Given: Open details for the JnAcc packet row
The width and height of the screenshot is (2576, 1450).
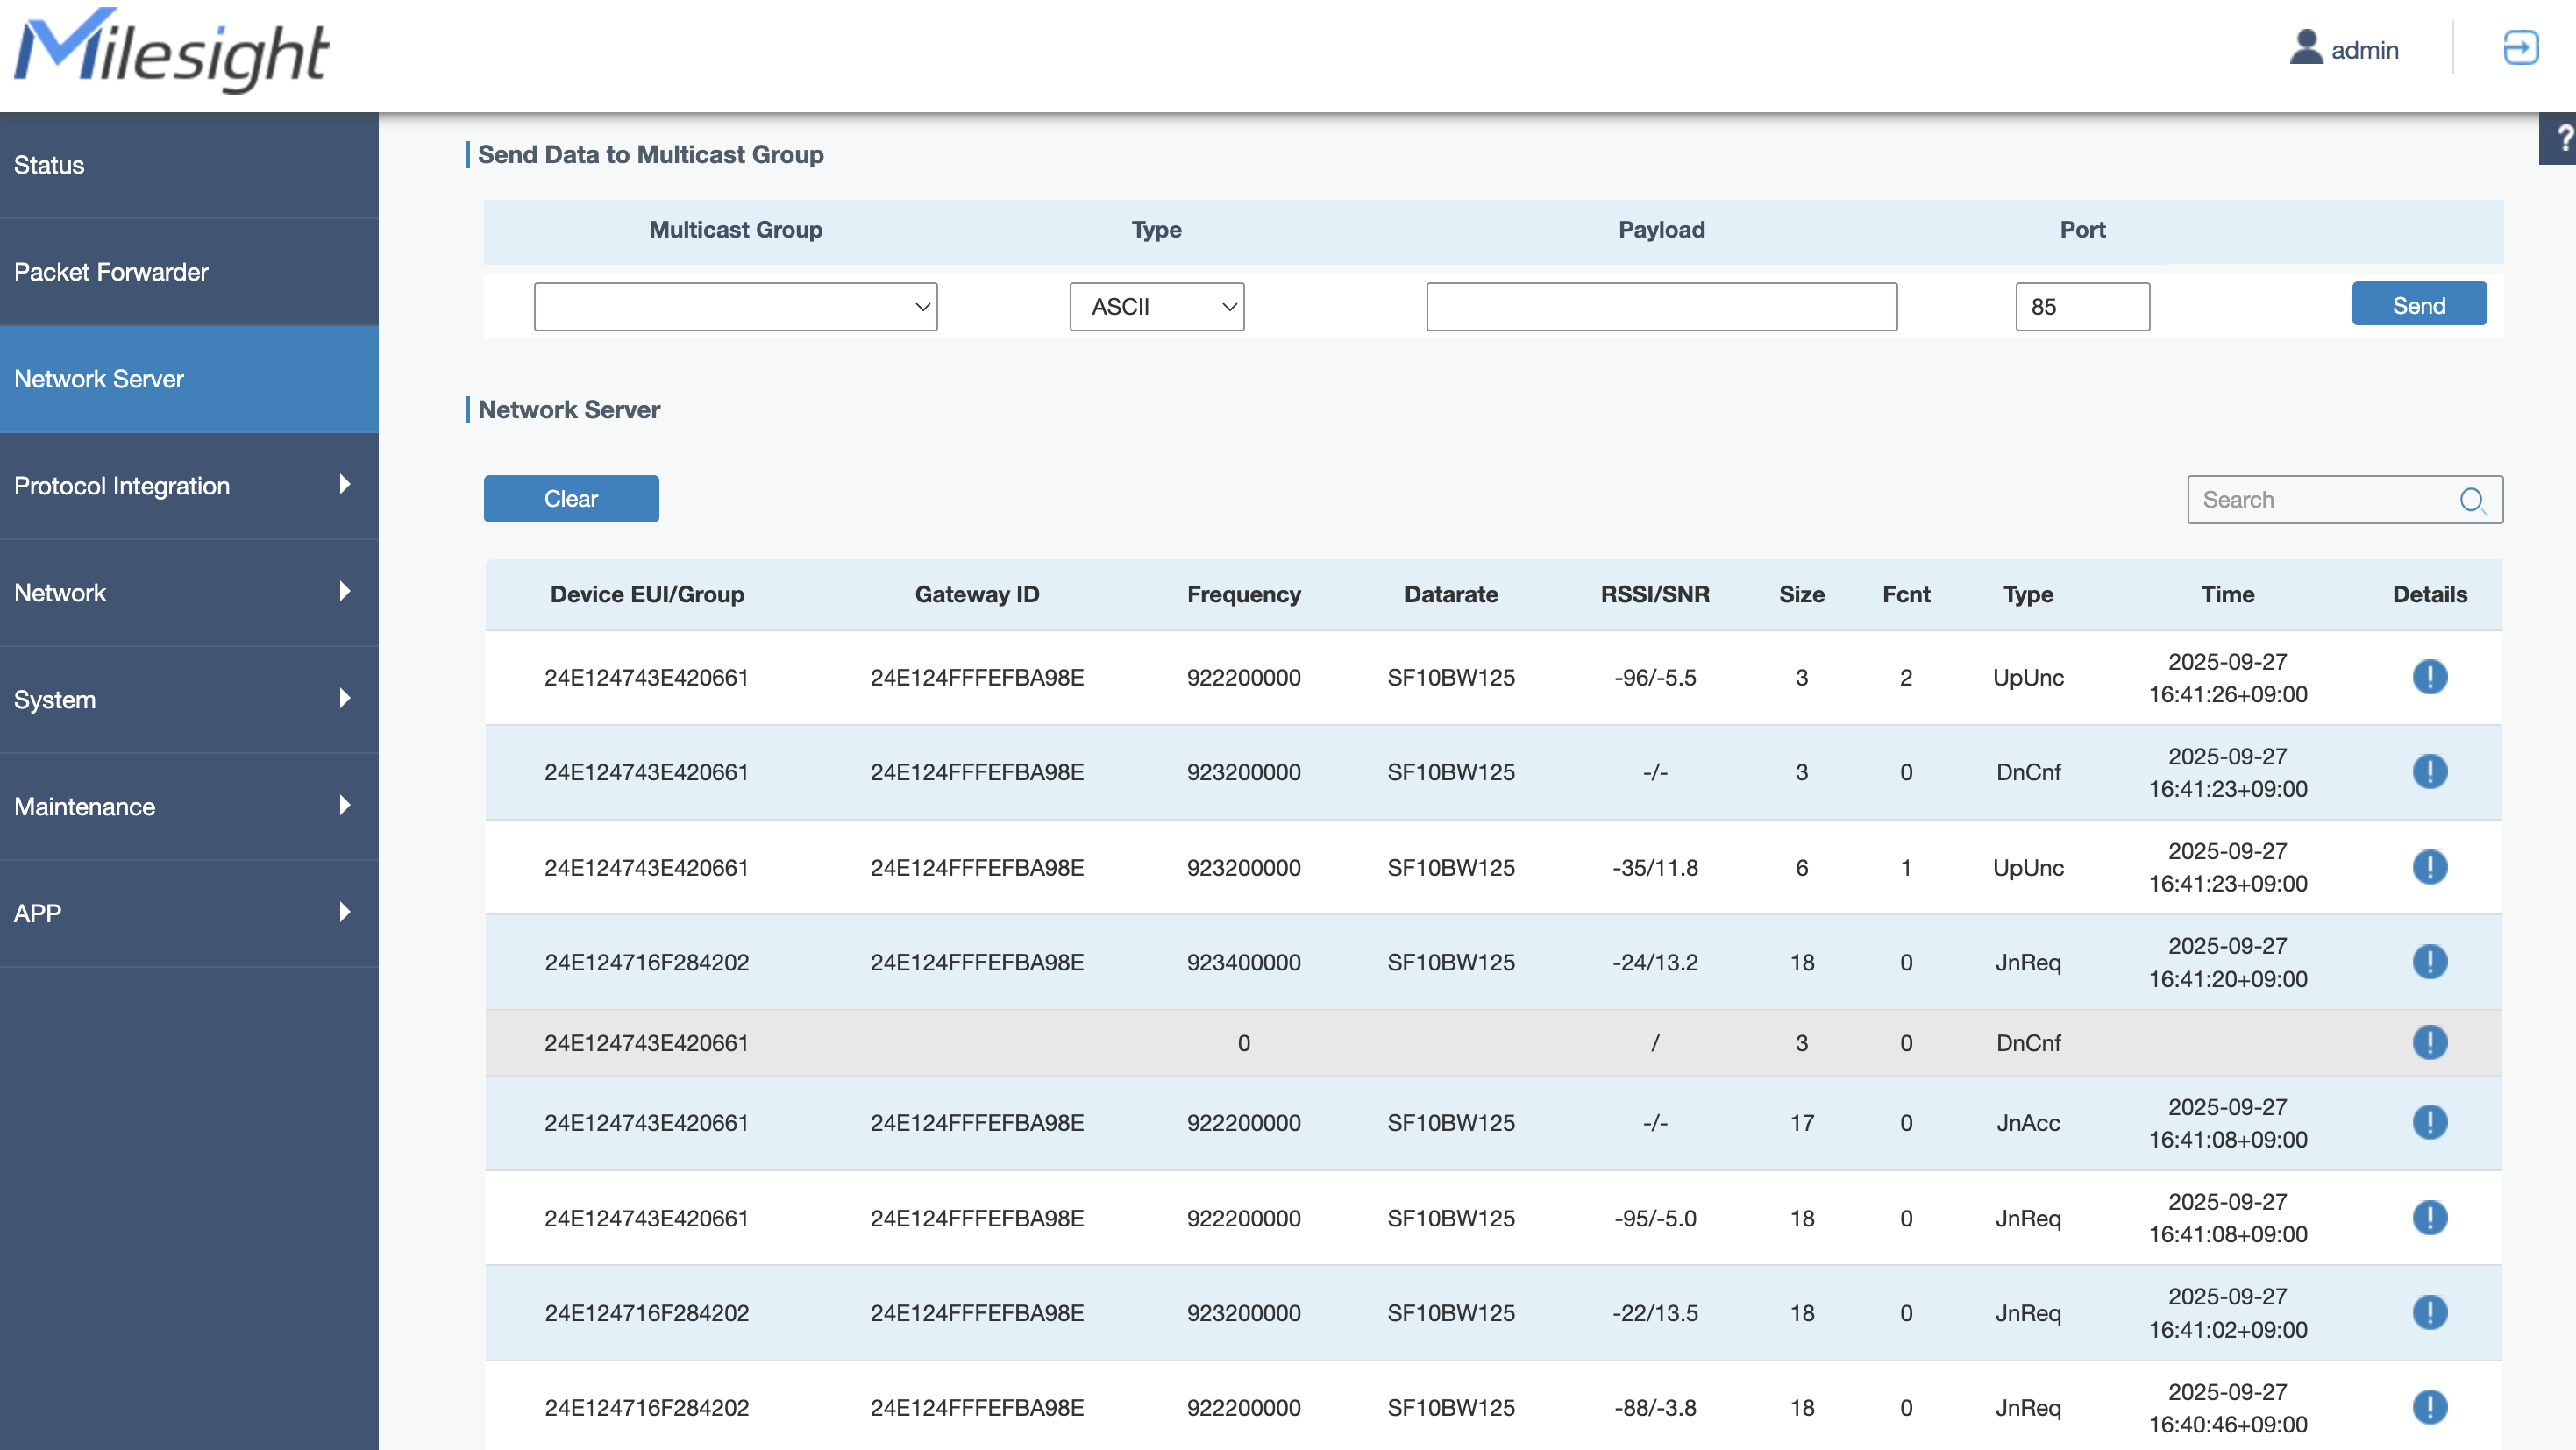Looking at the screenshot, I should (2429, 1122).
